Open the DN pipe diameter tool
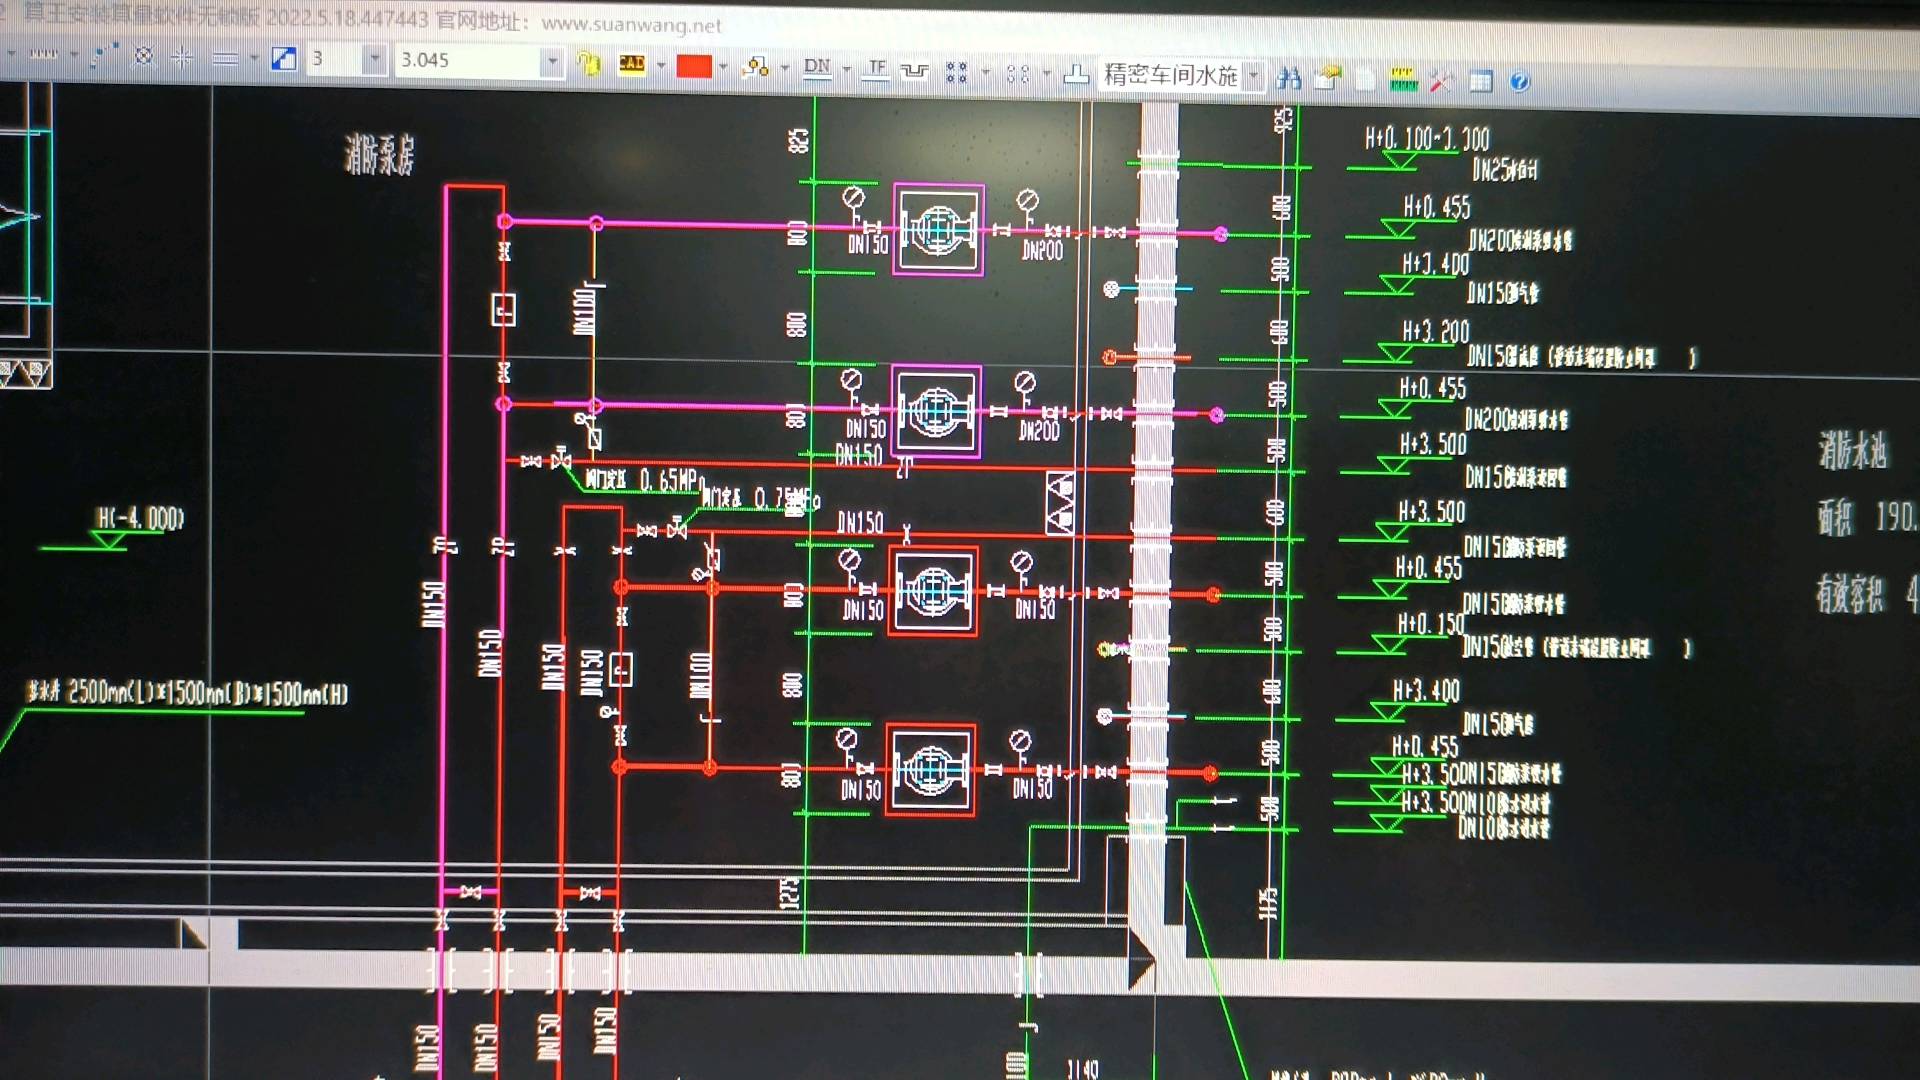This screenshot has height=1080, width=1920. tap(817, 68)
